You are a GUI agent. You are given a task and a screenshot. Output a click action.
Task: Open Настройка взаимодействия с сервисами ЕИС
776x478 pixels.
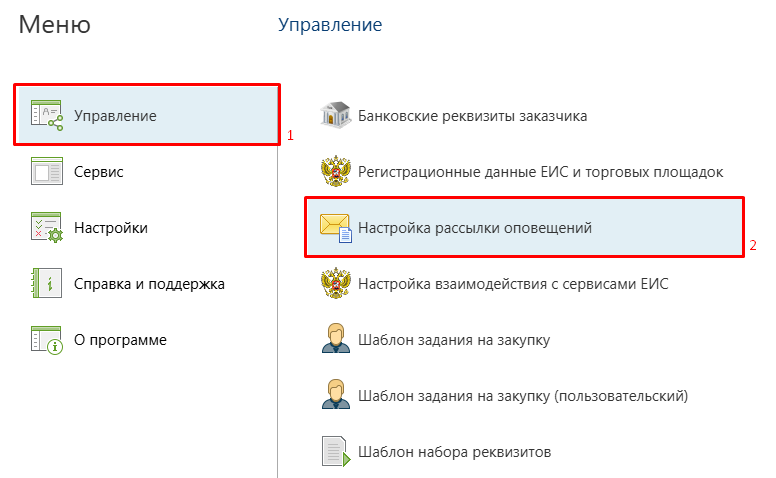click(x=513, y=284)
